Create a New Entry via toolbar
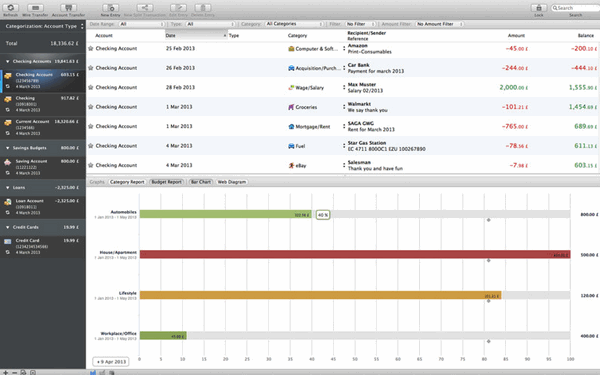 pos(111,8)
